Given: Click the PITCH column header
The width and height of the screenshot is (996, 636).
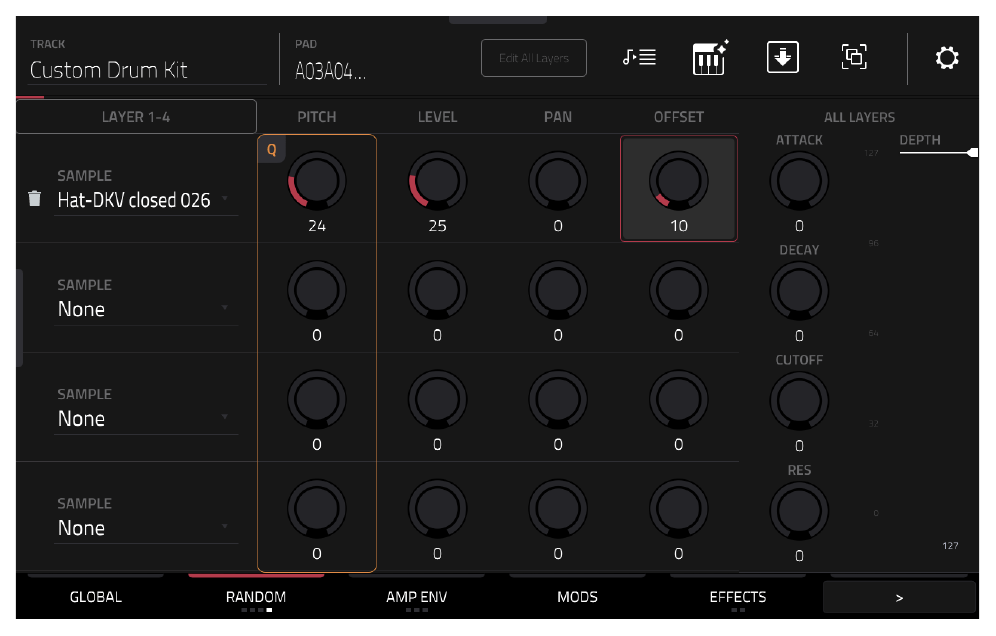Looking at the screenshot, I should click(317, 117).
